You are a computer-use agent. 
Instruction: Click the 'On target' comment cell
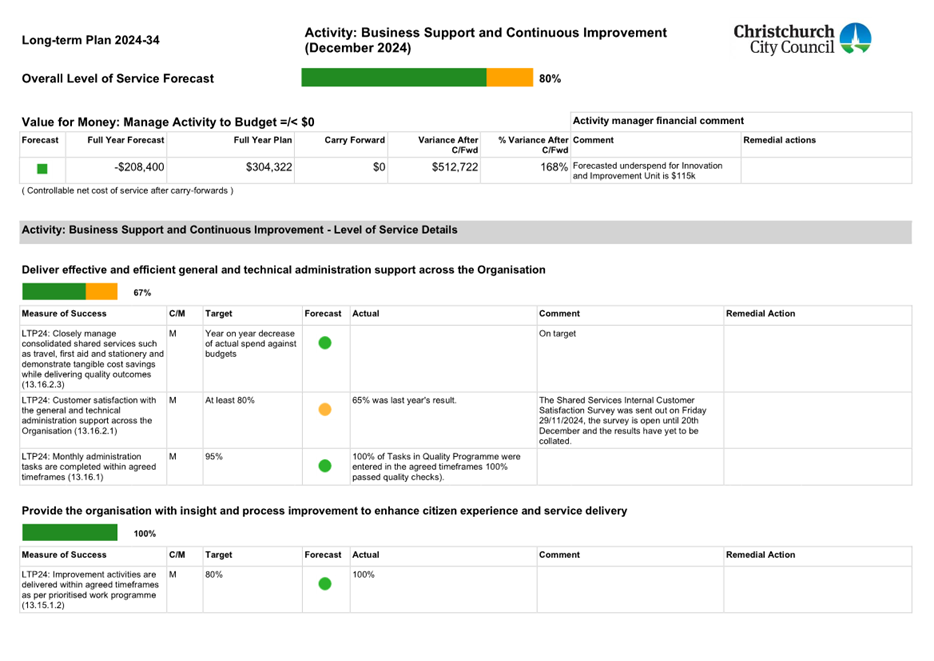click(557, 334)
